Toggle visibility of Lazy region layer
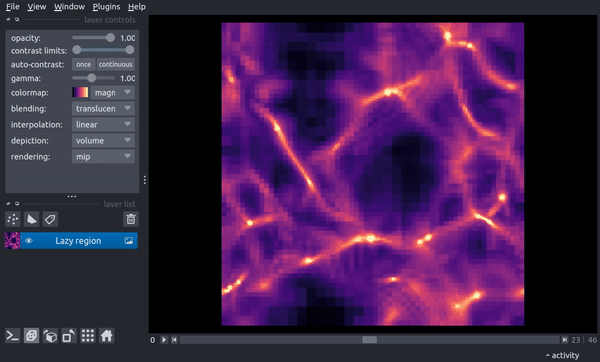 [29, 241]
